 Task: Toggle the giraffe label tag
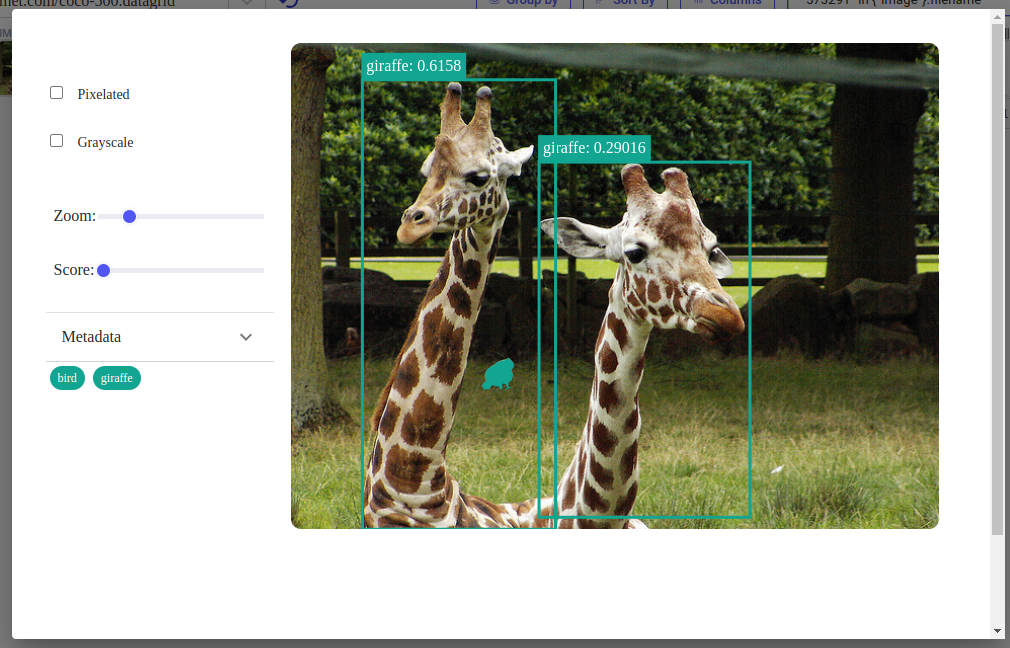tap(117, 378)
